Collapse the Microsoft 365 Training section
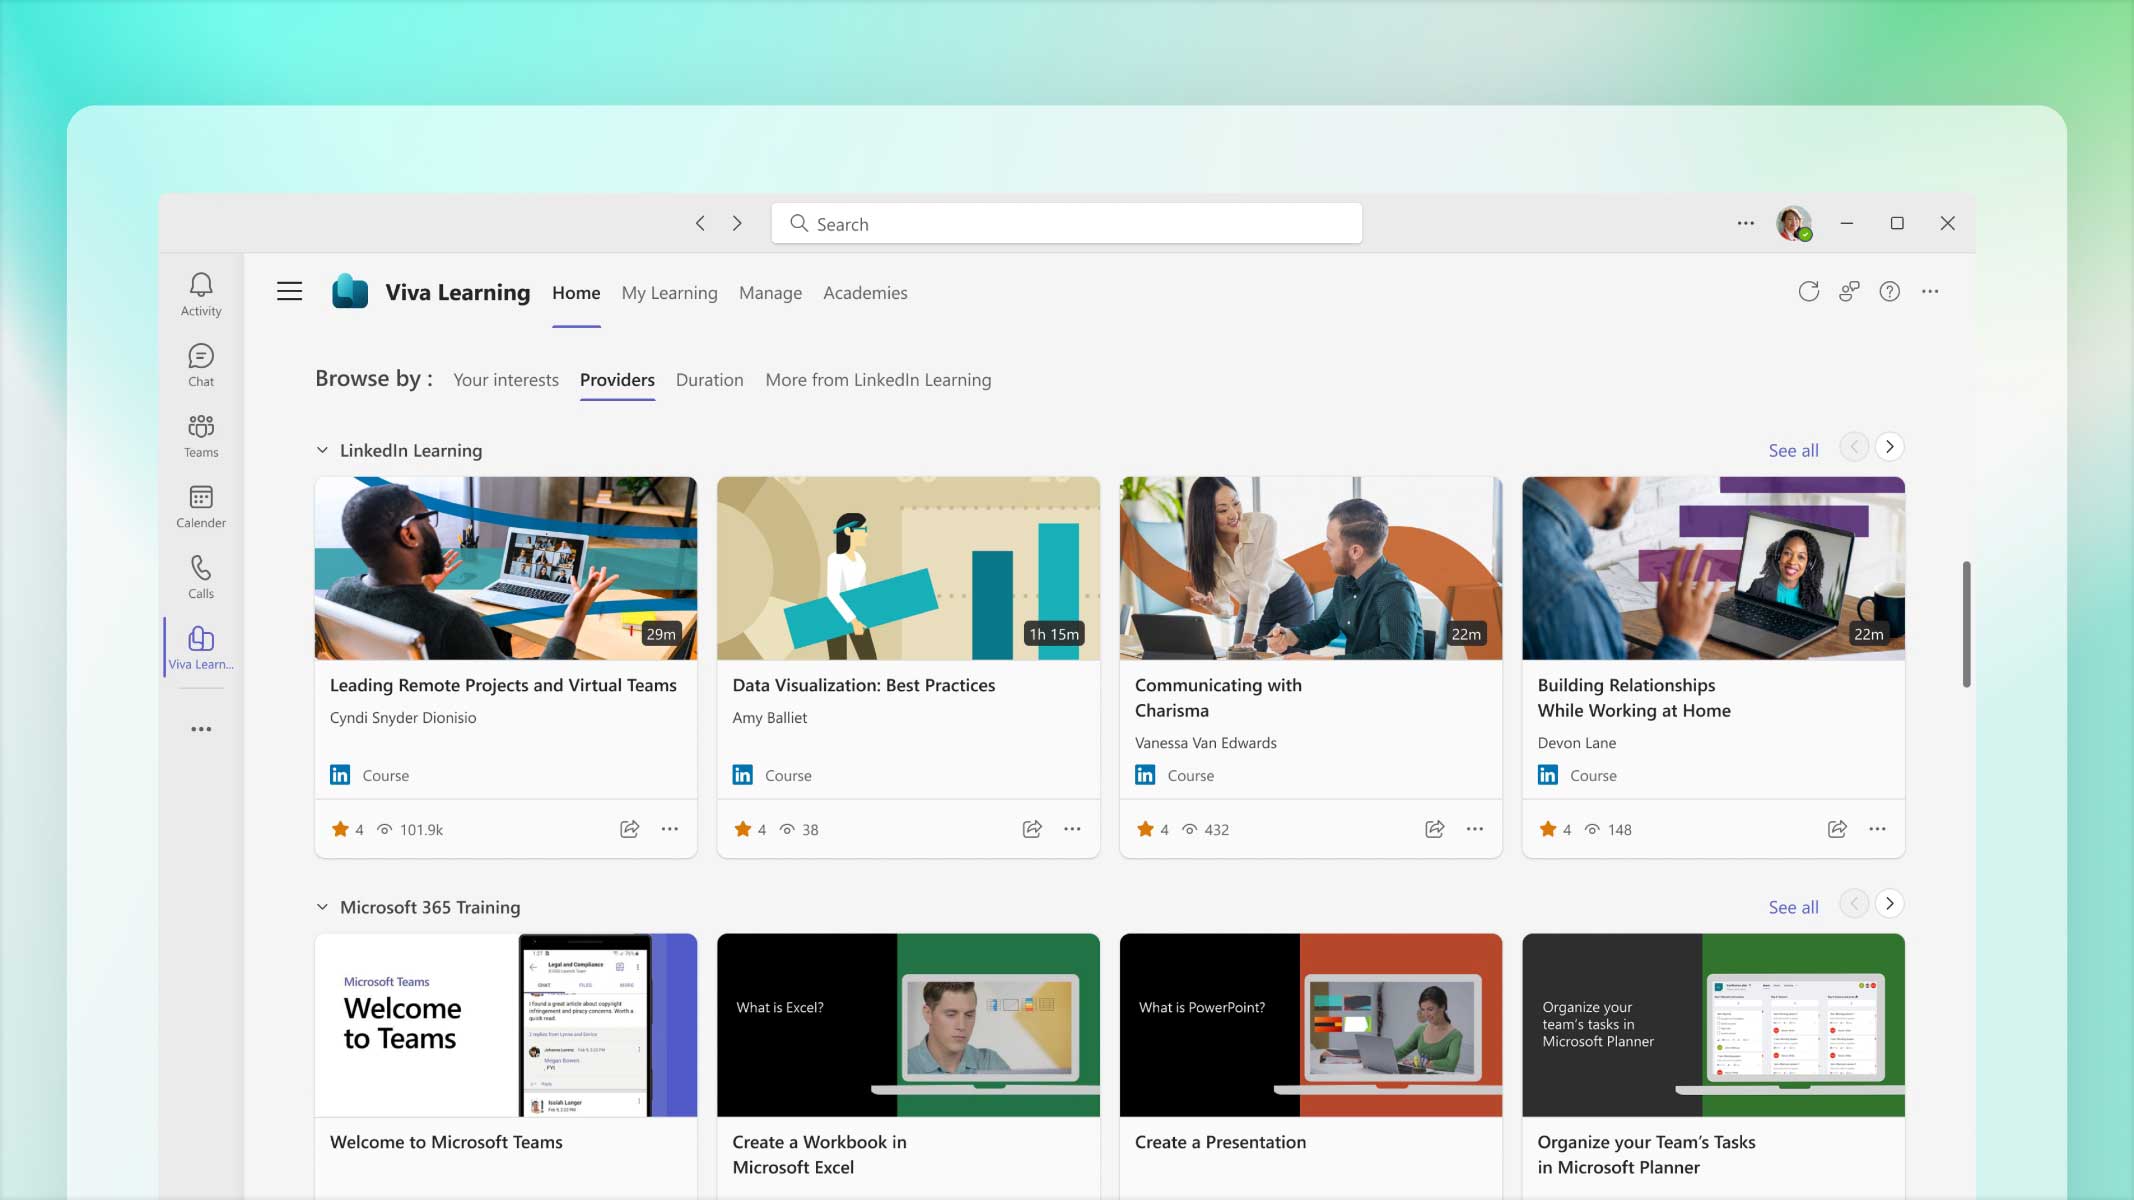The height and width of the screenshot is (1200, 2134). [x=322, y=905]
